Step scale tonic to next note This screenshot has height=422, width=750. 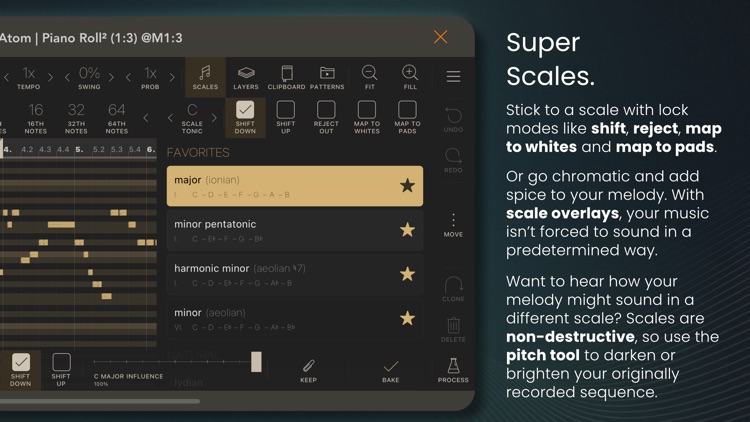click(214, 117)
